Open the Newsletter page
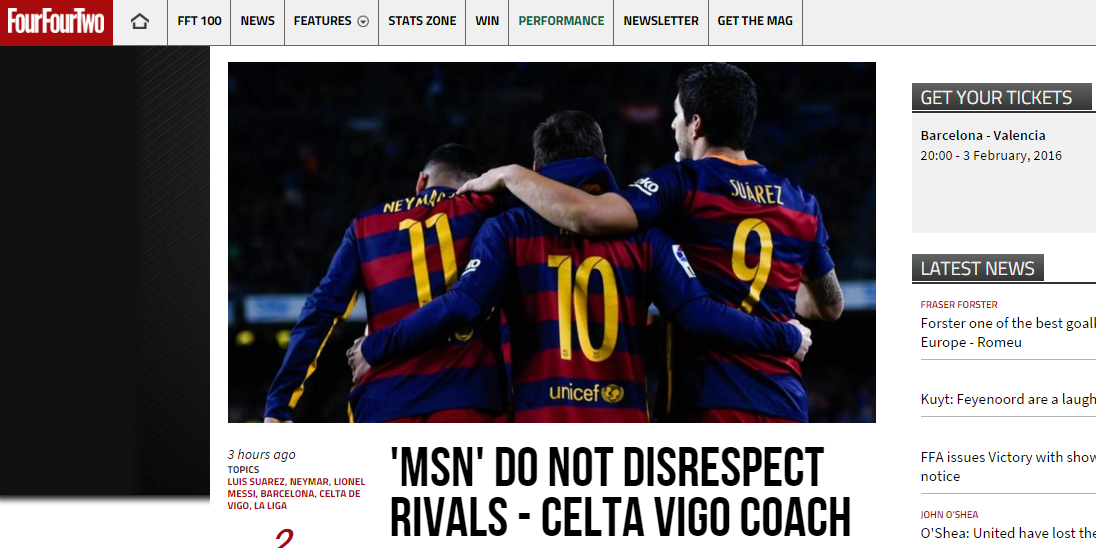Viewport: 1096px width, 548px height. click(x=661, y=21)
